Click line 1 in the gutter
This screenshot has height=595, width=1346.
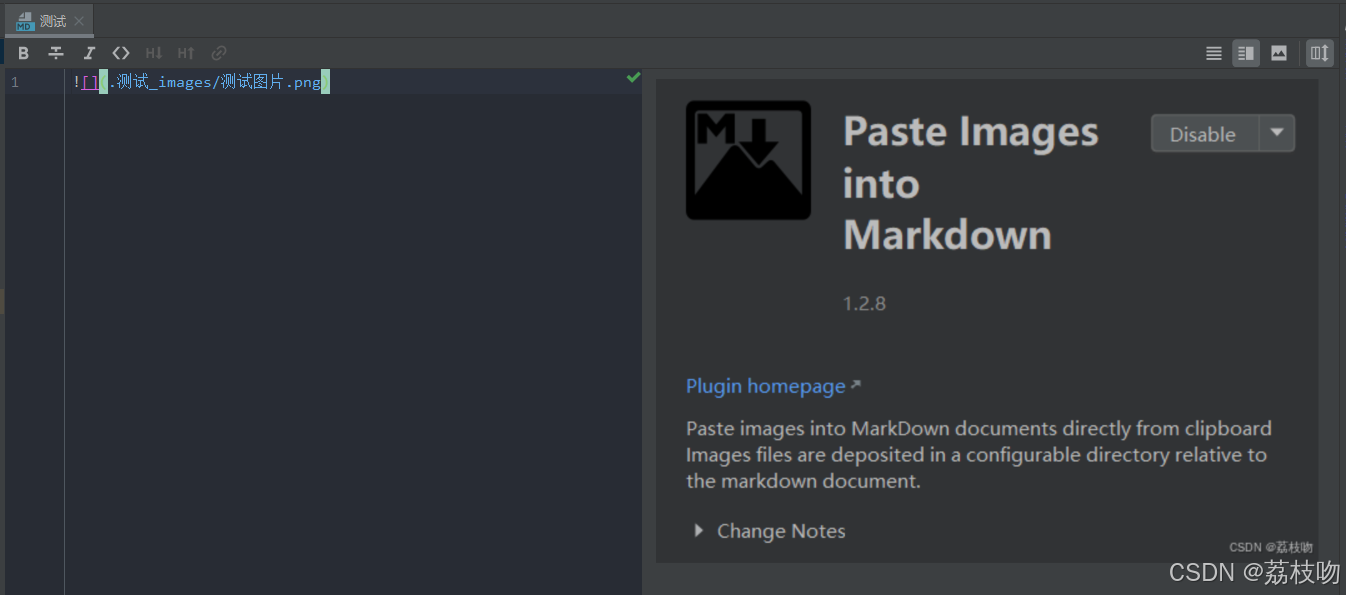point(15,82)
